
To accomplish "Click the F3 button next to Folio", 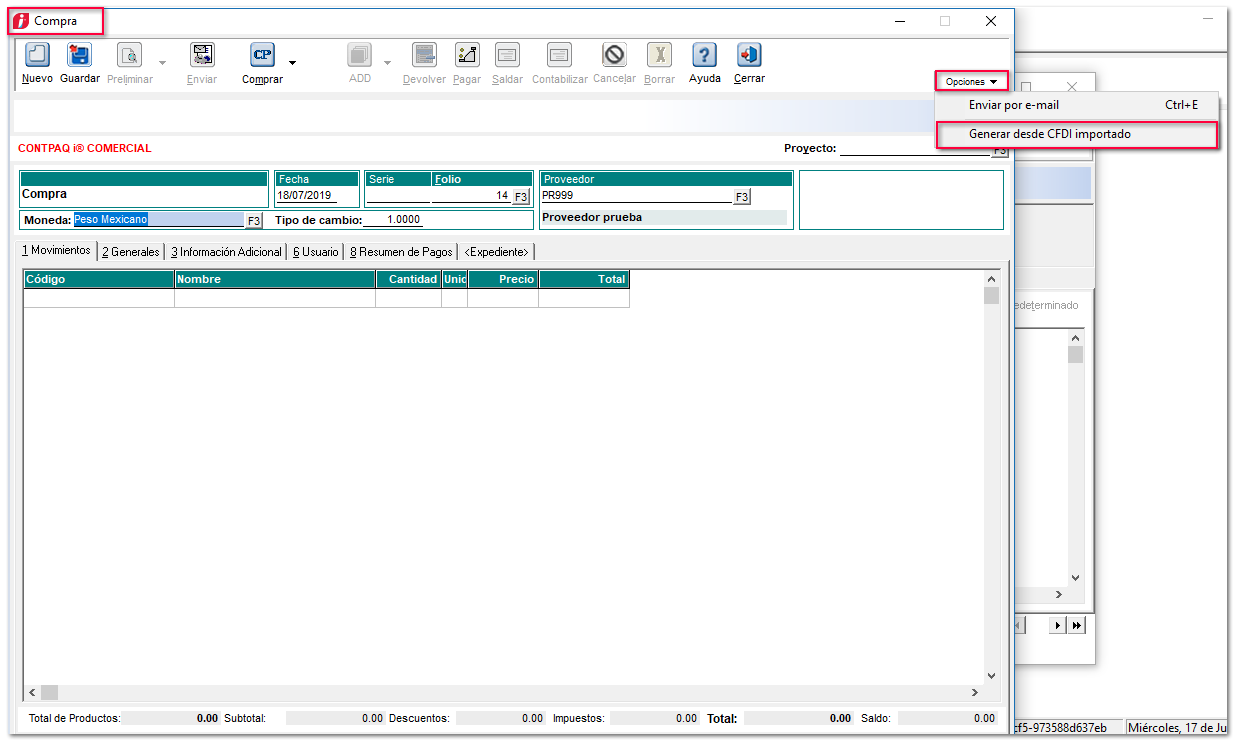I will pos(521,197).
